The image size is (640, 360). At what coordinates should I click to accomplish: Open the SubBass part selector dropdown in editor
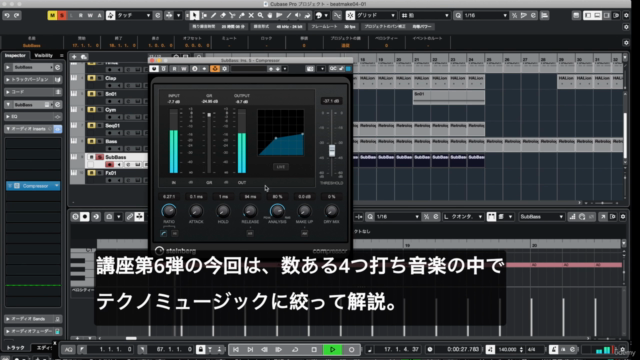pyautogui.click(x=541, y=217)
